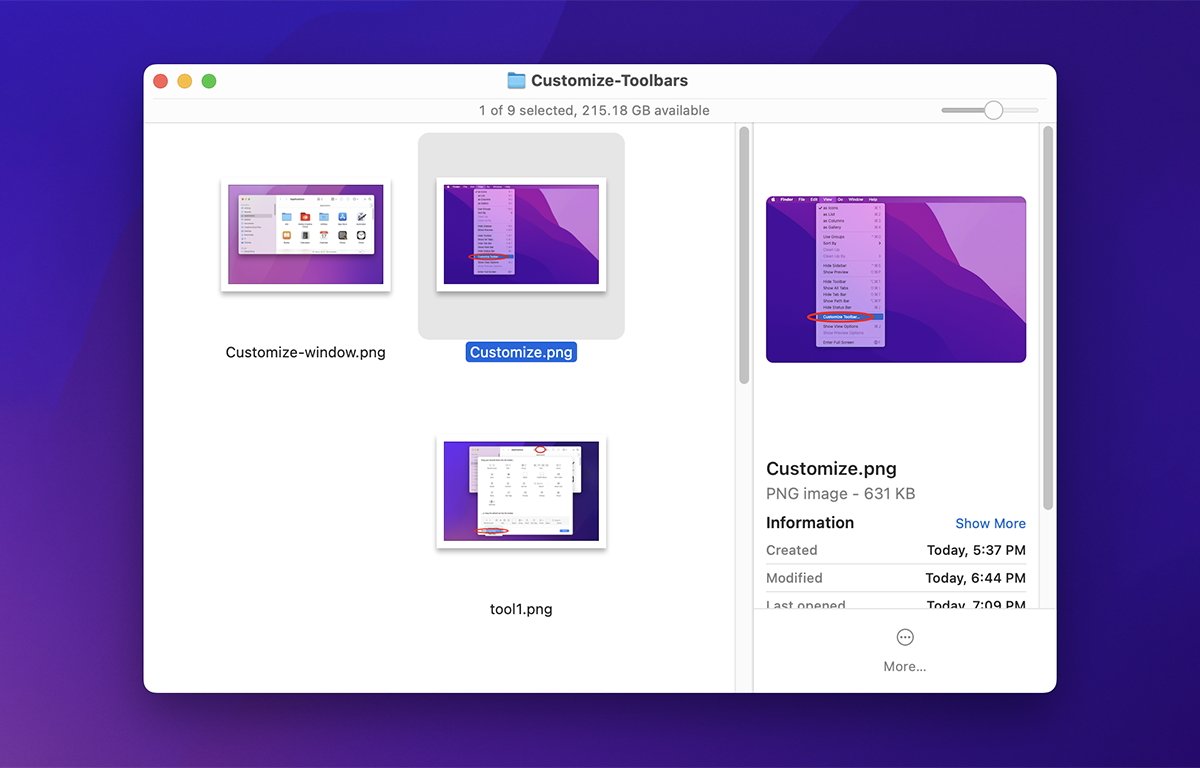1200x768 pixels.
Task: Click the folder icon in the title bar
Action: tap(516, 81)
